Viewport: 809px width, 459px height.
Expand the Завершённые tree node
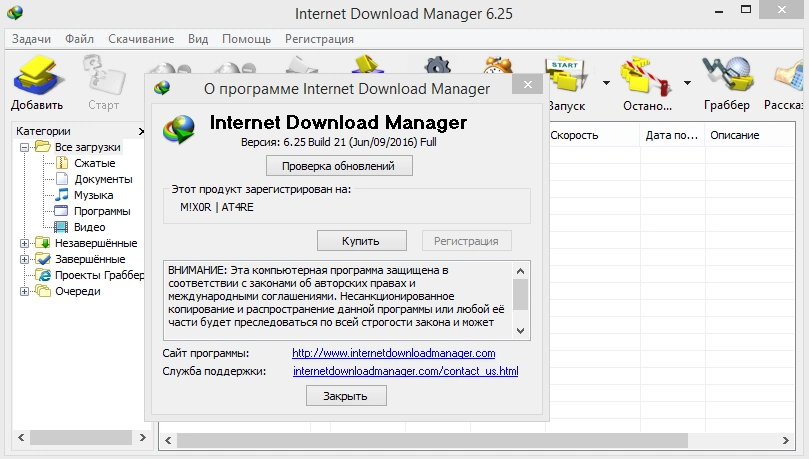point(24,259)
